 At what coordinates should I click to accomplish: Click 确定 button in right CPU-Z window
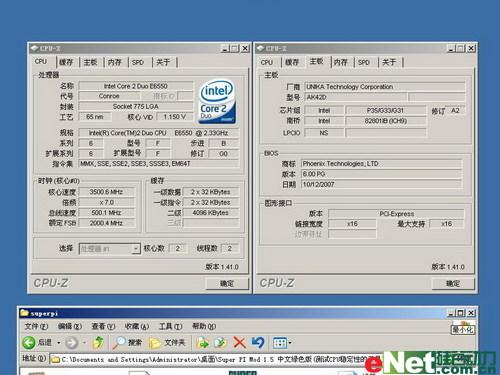coord(453,283)
